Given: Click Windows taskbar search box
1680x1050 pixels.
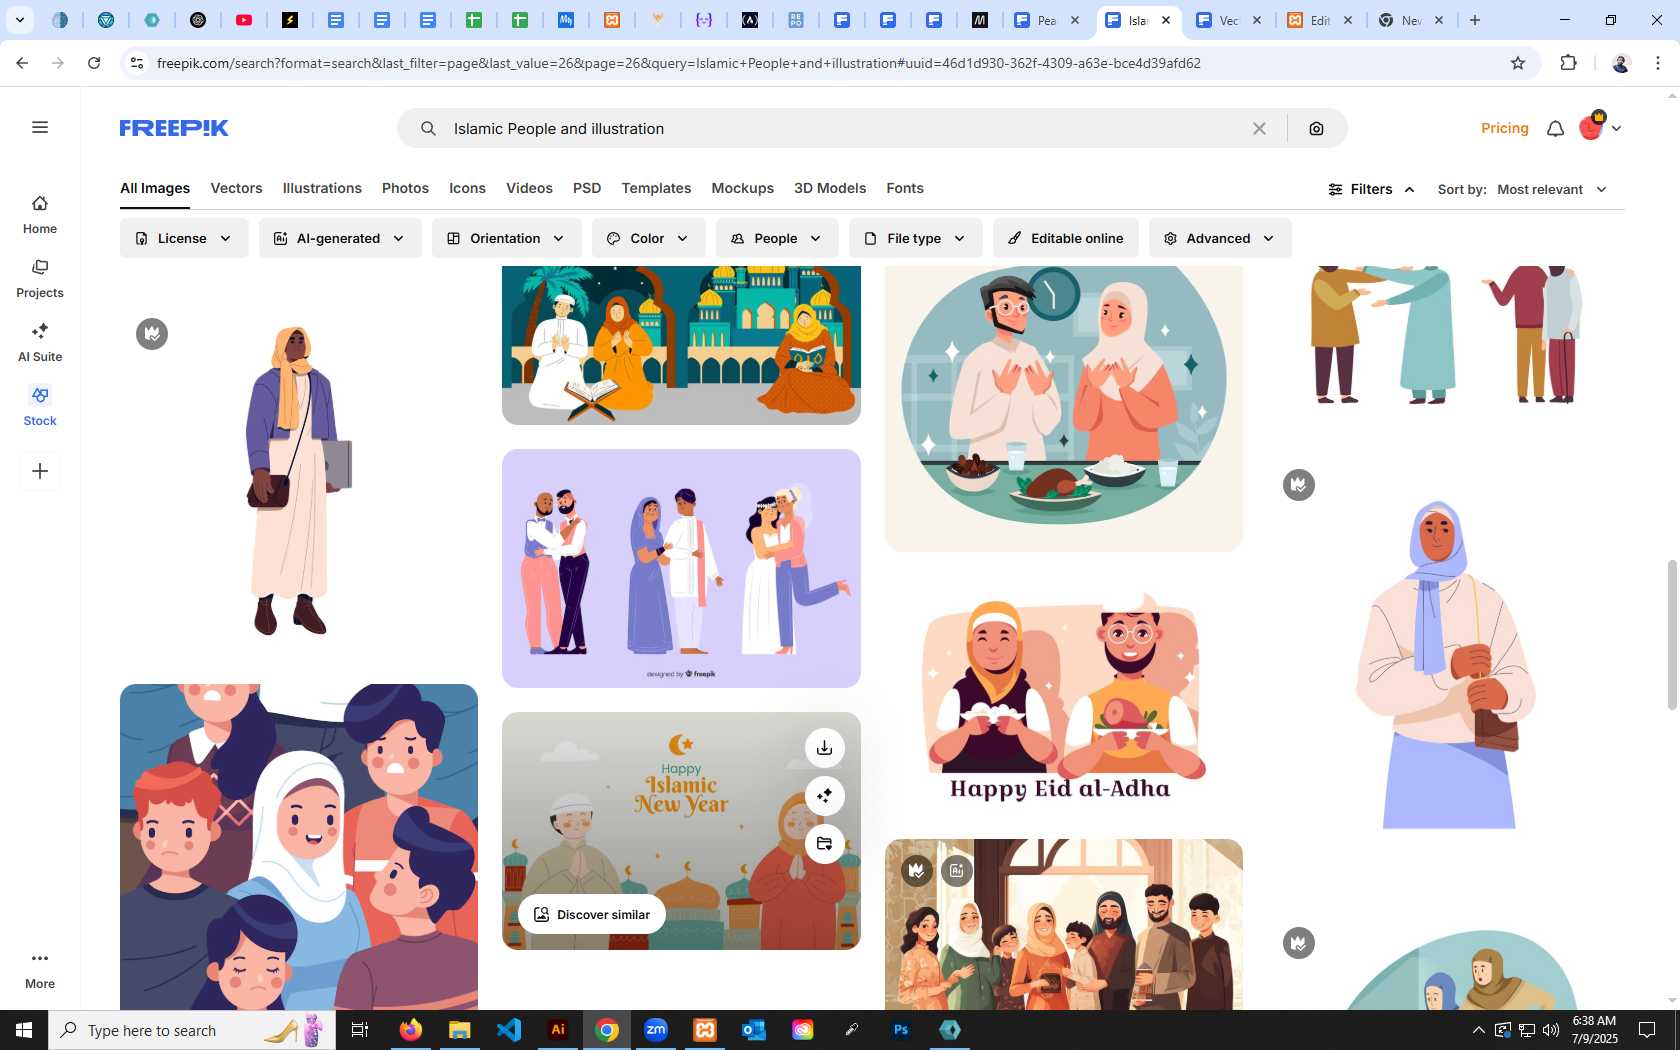Looking at the screenshot, I should click(192, 1030).
